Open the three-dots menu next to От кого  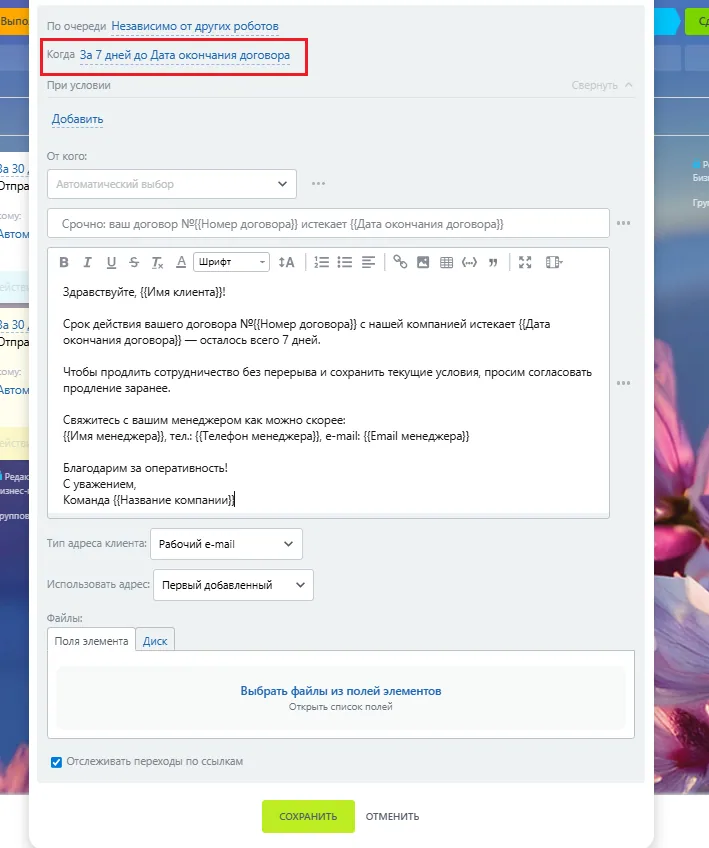pos(319,184)
